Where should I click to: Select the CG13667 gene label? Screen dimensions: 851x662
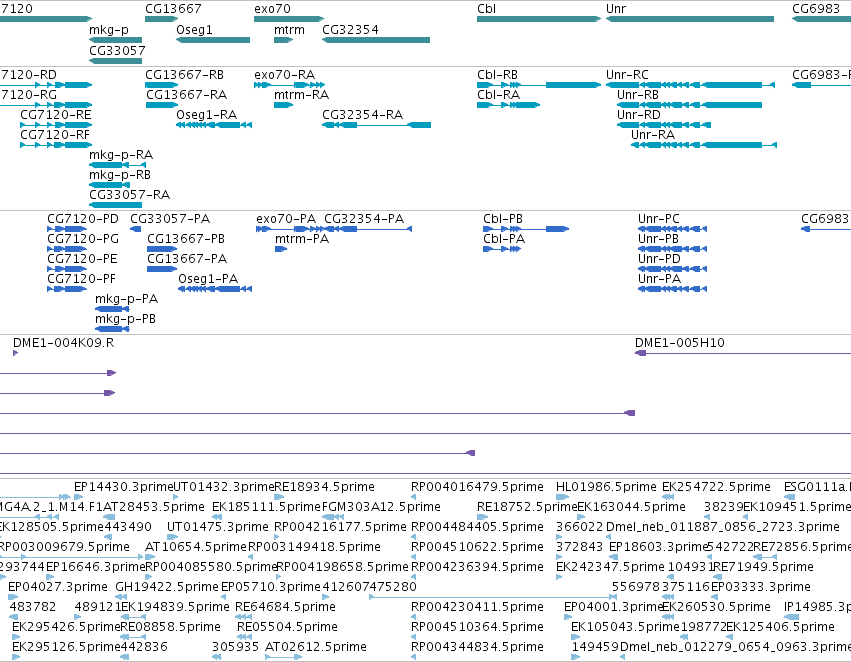(173, 9)
